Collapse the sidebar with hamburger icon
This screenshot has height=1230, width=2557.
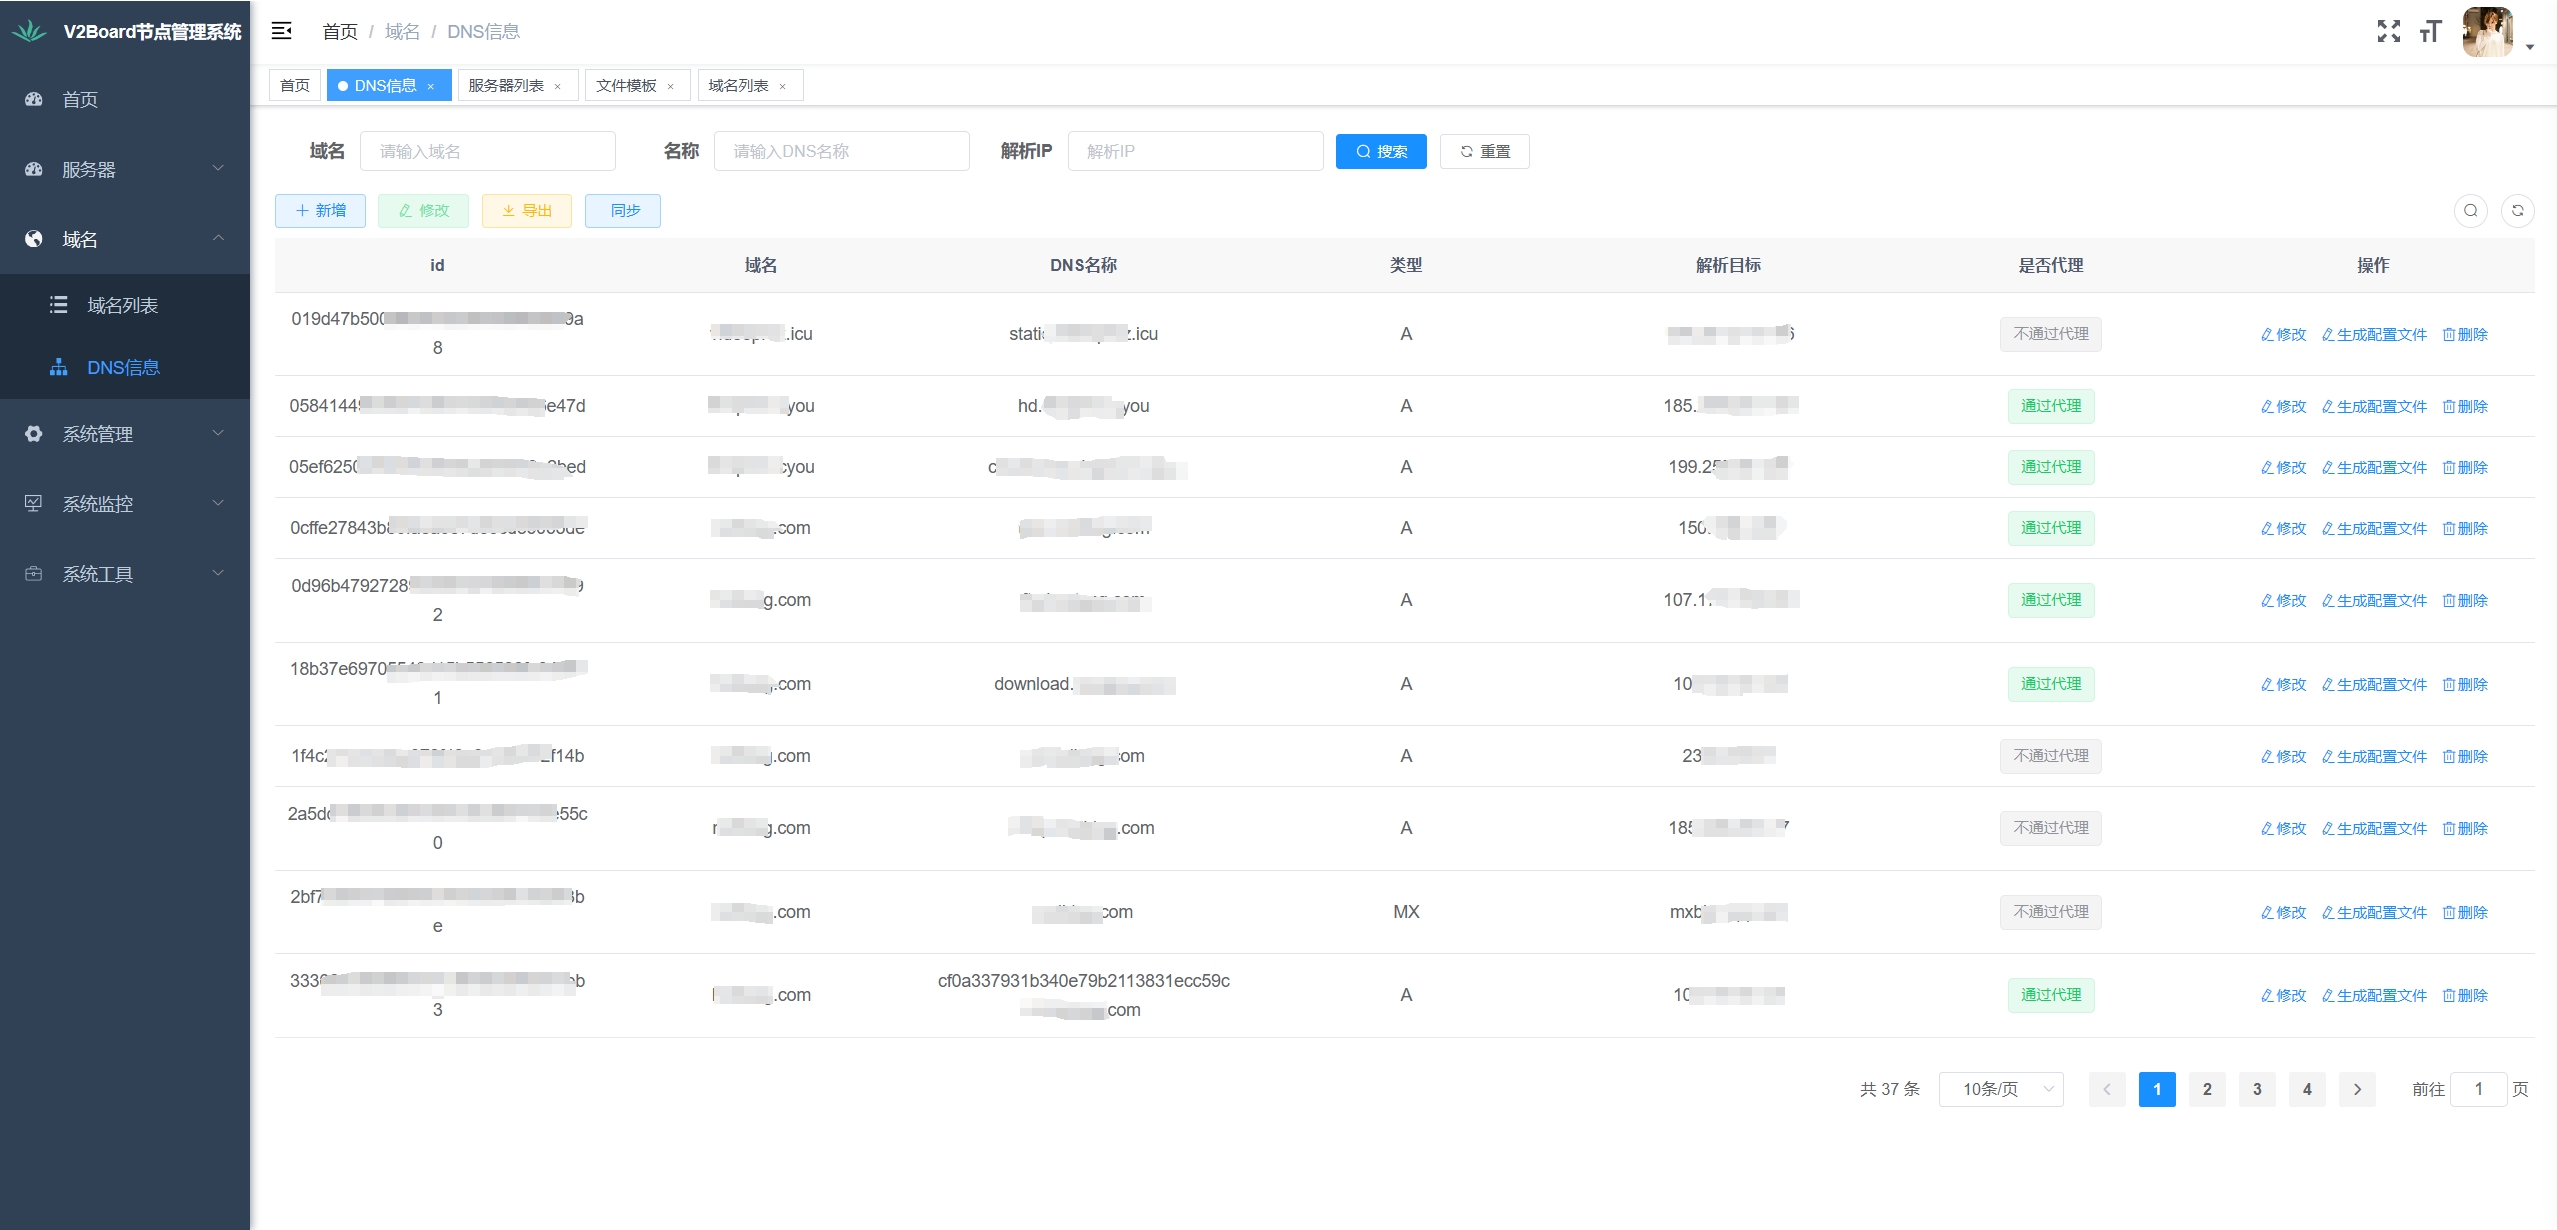(x=282, y=31)
